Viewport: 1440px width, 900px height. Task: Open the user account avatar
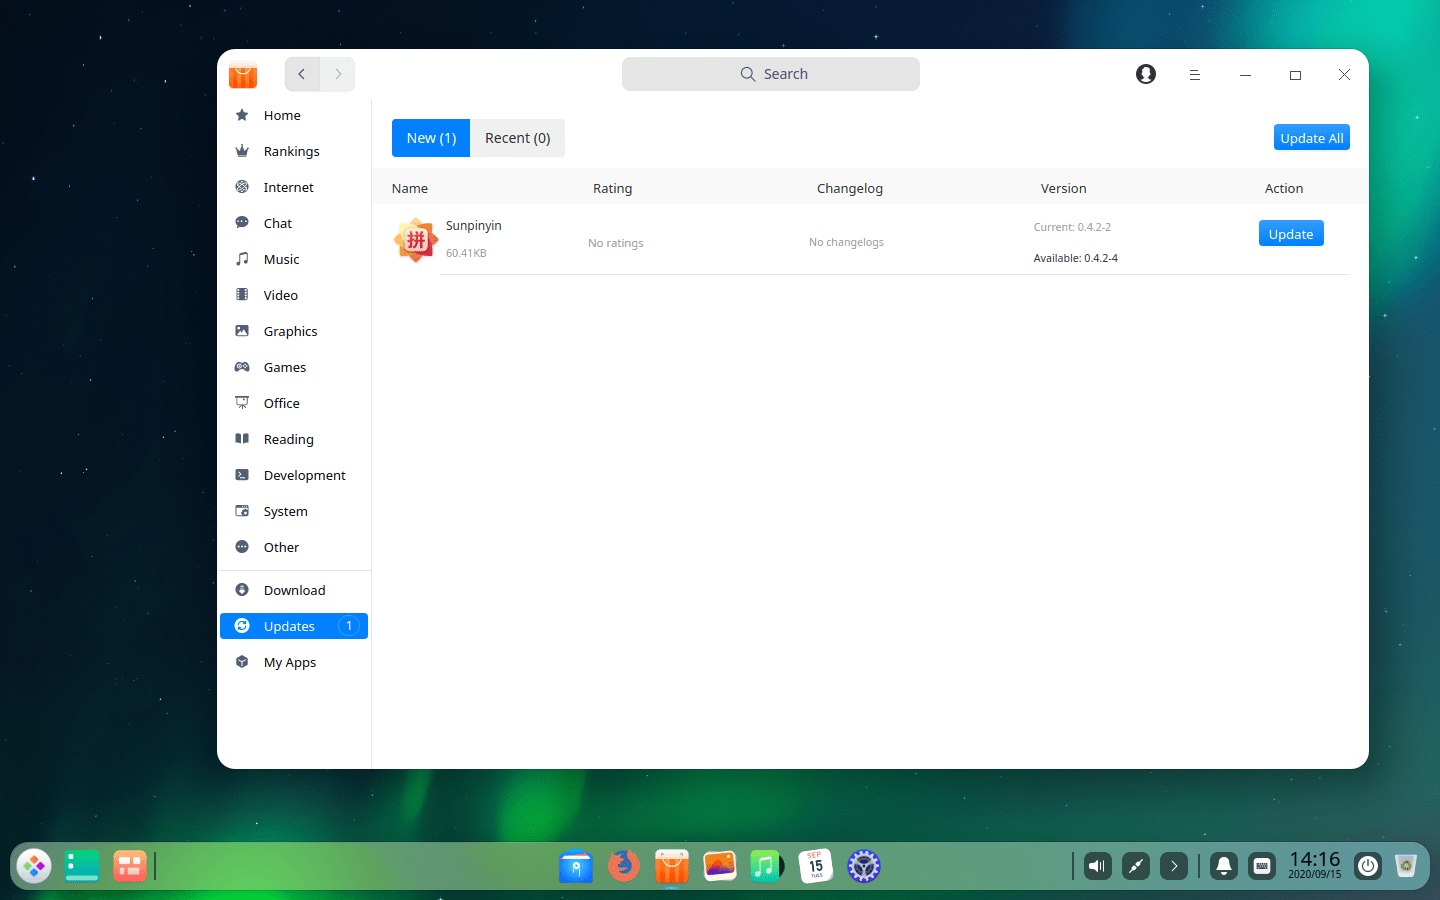[x=1145, y=74]
